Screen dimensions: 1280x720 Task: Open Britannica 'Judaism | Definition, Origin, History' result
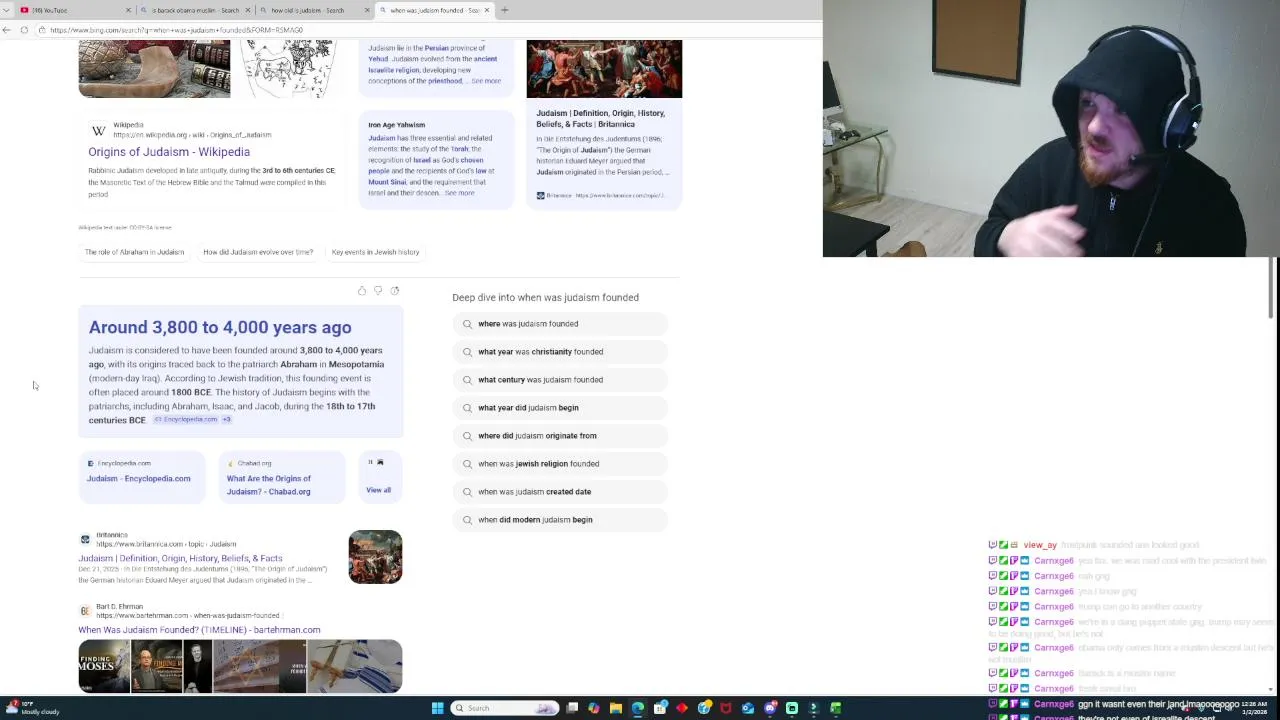click(x=180, y=558)
